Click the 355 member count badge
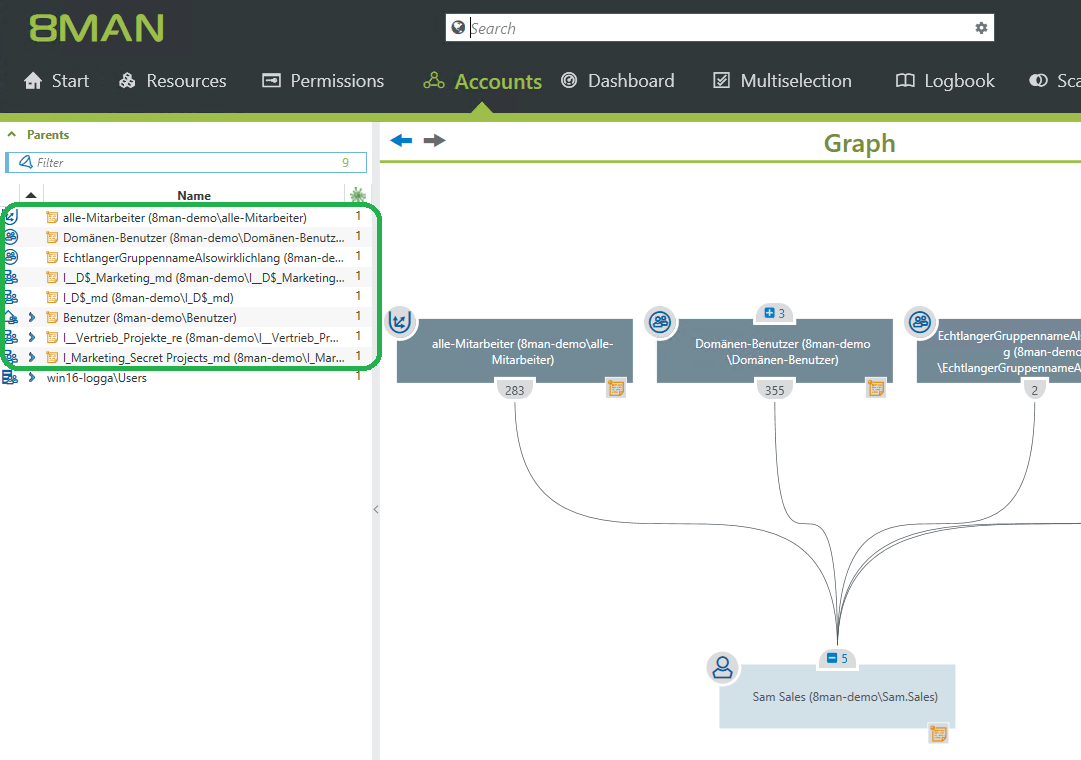This screenshot has height=760, width=1081. coord(774,390)
